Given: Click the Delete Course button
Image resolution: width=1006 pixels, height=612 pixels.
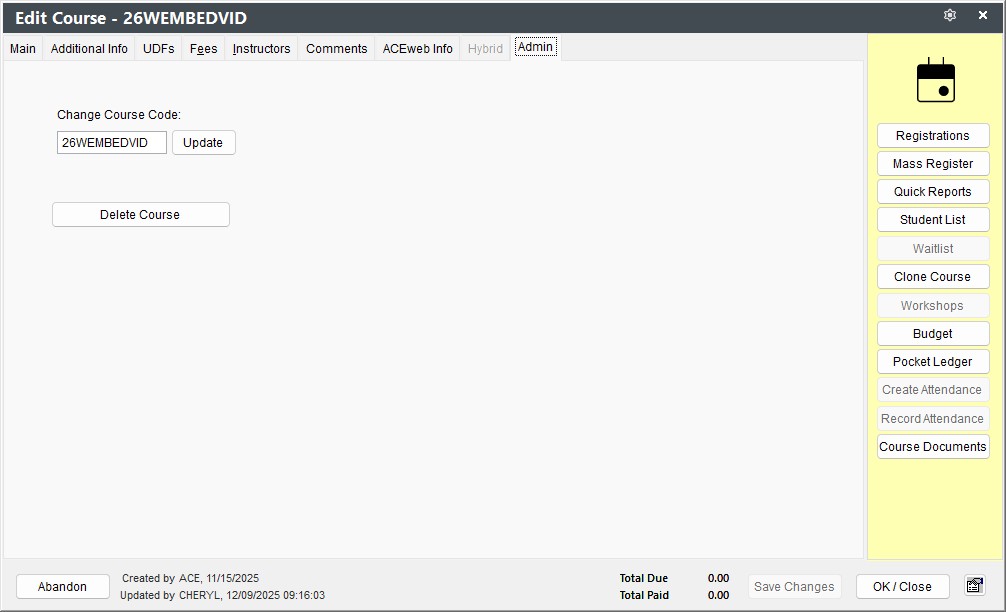Looking at the screenshot, I should [x=141, y=215].
